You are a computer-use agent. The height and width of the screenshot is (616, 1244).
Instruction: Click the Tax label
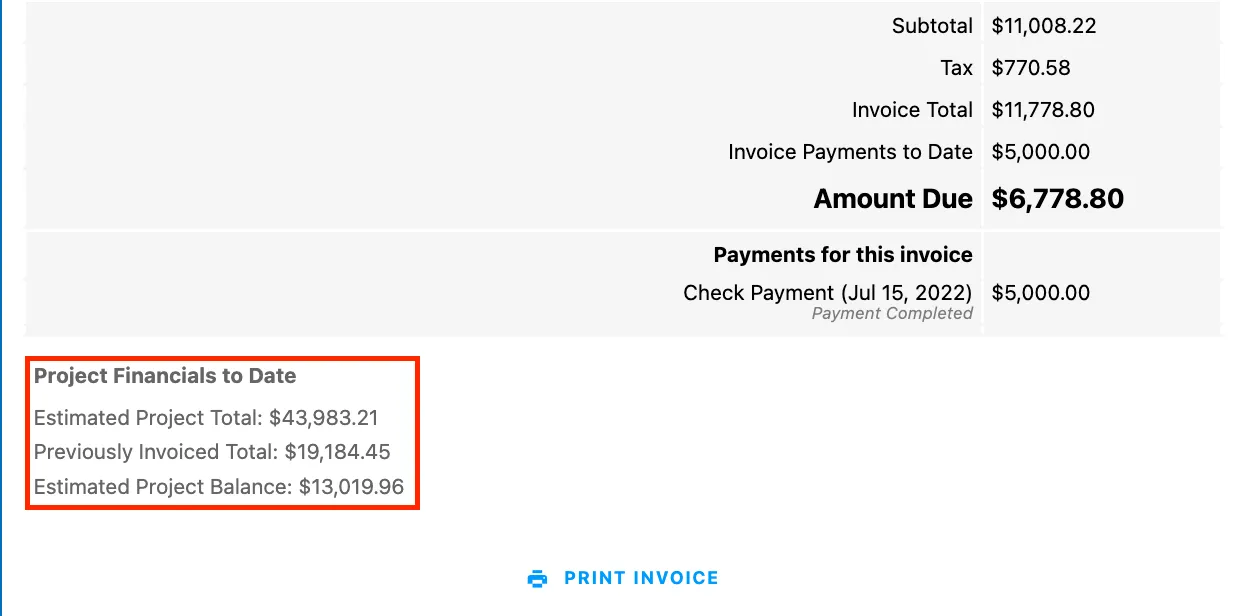(x=956, y=68)
